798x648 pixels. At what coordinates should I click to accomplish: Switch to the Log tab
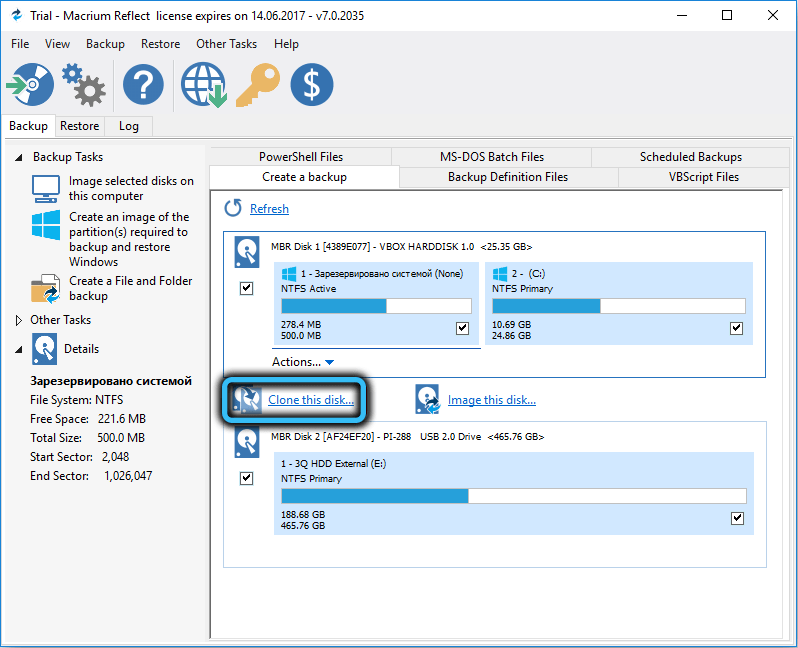pos(129,126)
